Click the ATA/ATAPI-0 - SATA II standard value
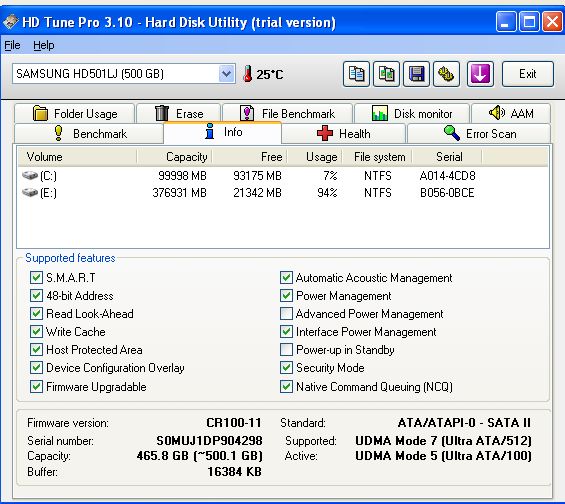The width and height of the screenshot is (565, 504). pos(464,423)
